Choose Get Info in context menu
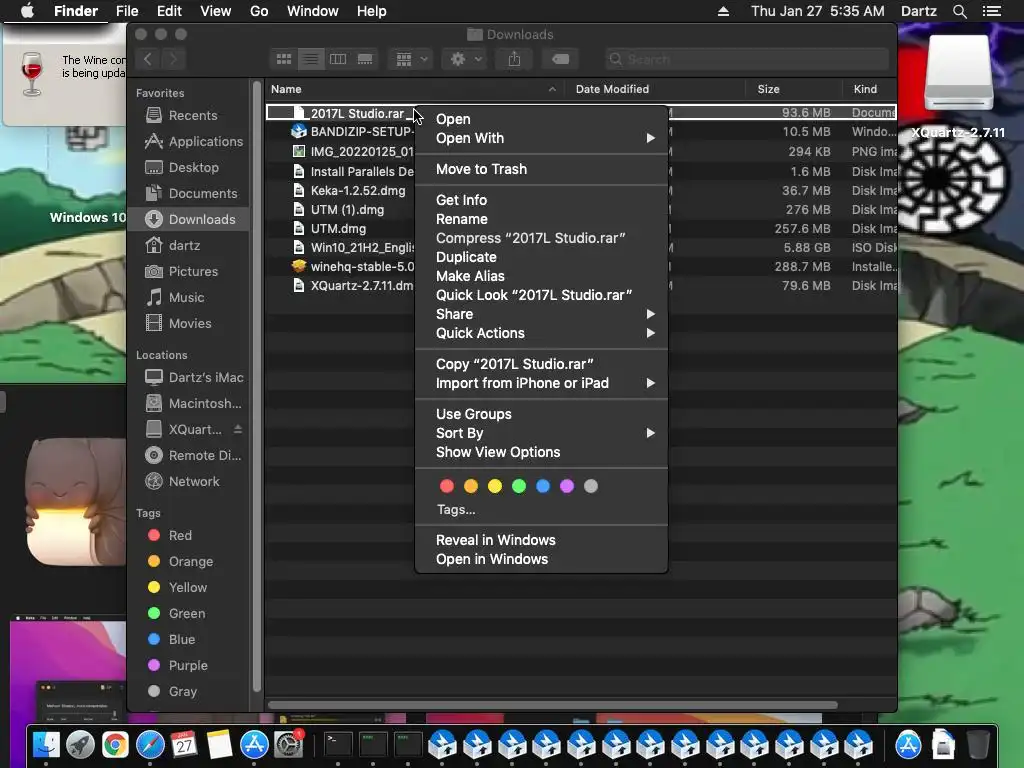1024x768 pixels. (x=541, y=200)
